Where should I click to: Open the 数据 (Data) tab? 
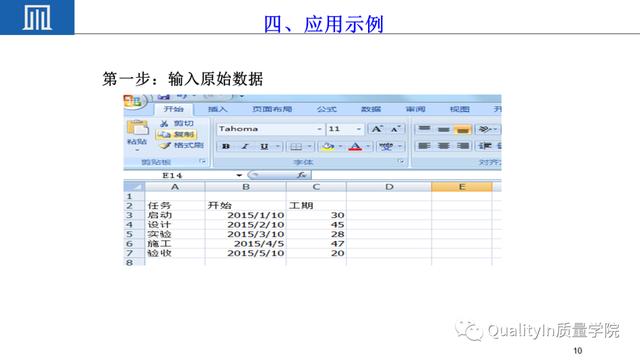click(x=371, y=109)
